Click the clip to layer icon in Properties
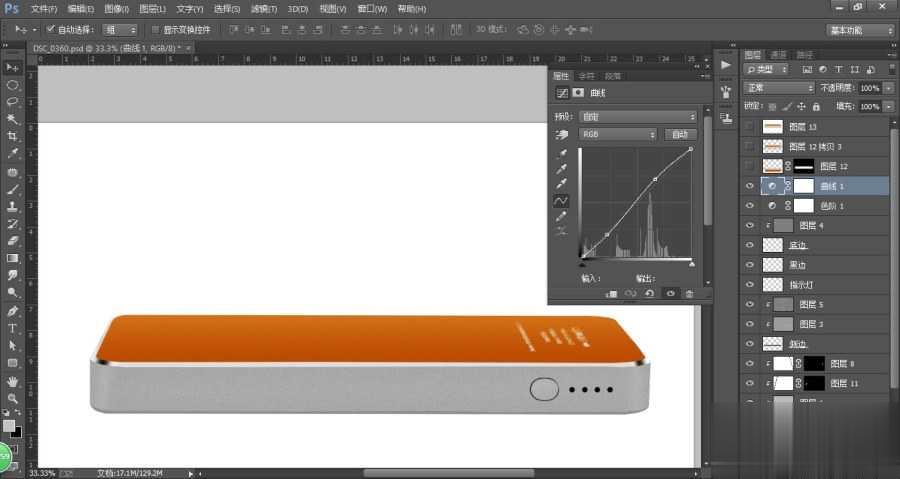Image resolution: width=900 pixels, height=479 pixels. point(612,294)
